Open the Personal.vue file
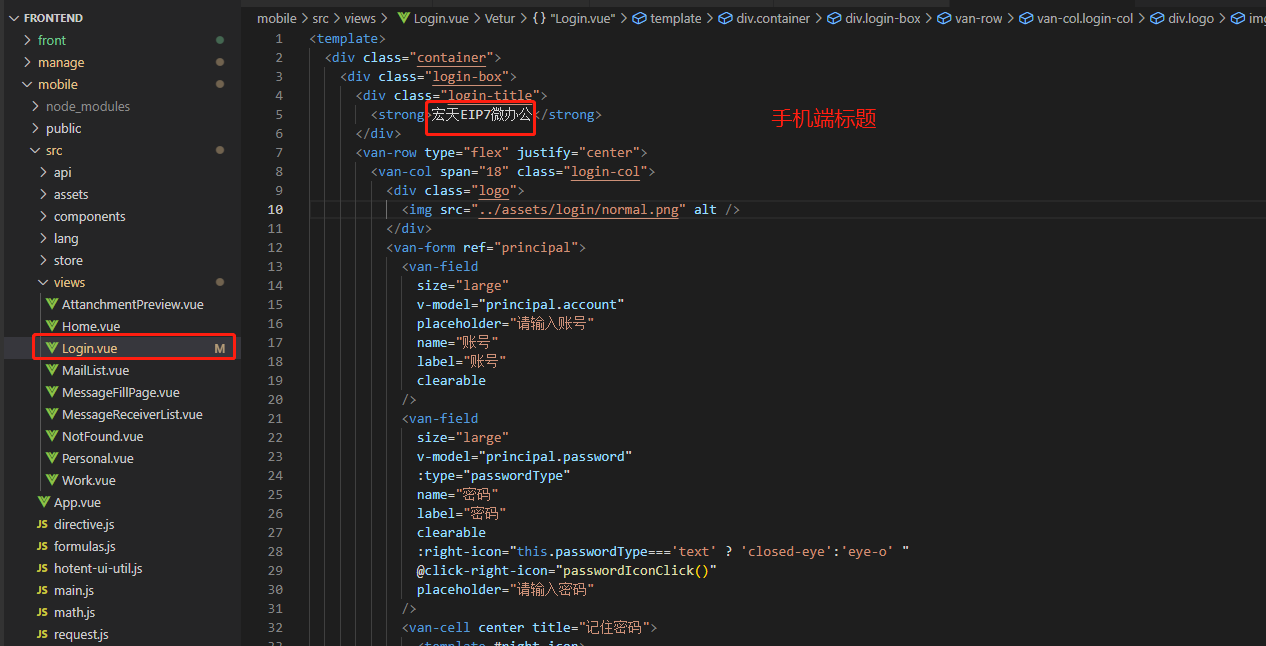 point(97,458)
